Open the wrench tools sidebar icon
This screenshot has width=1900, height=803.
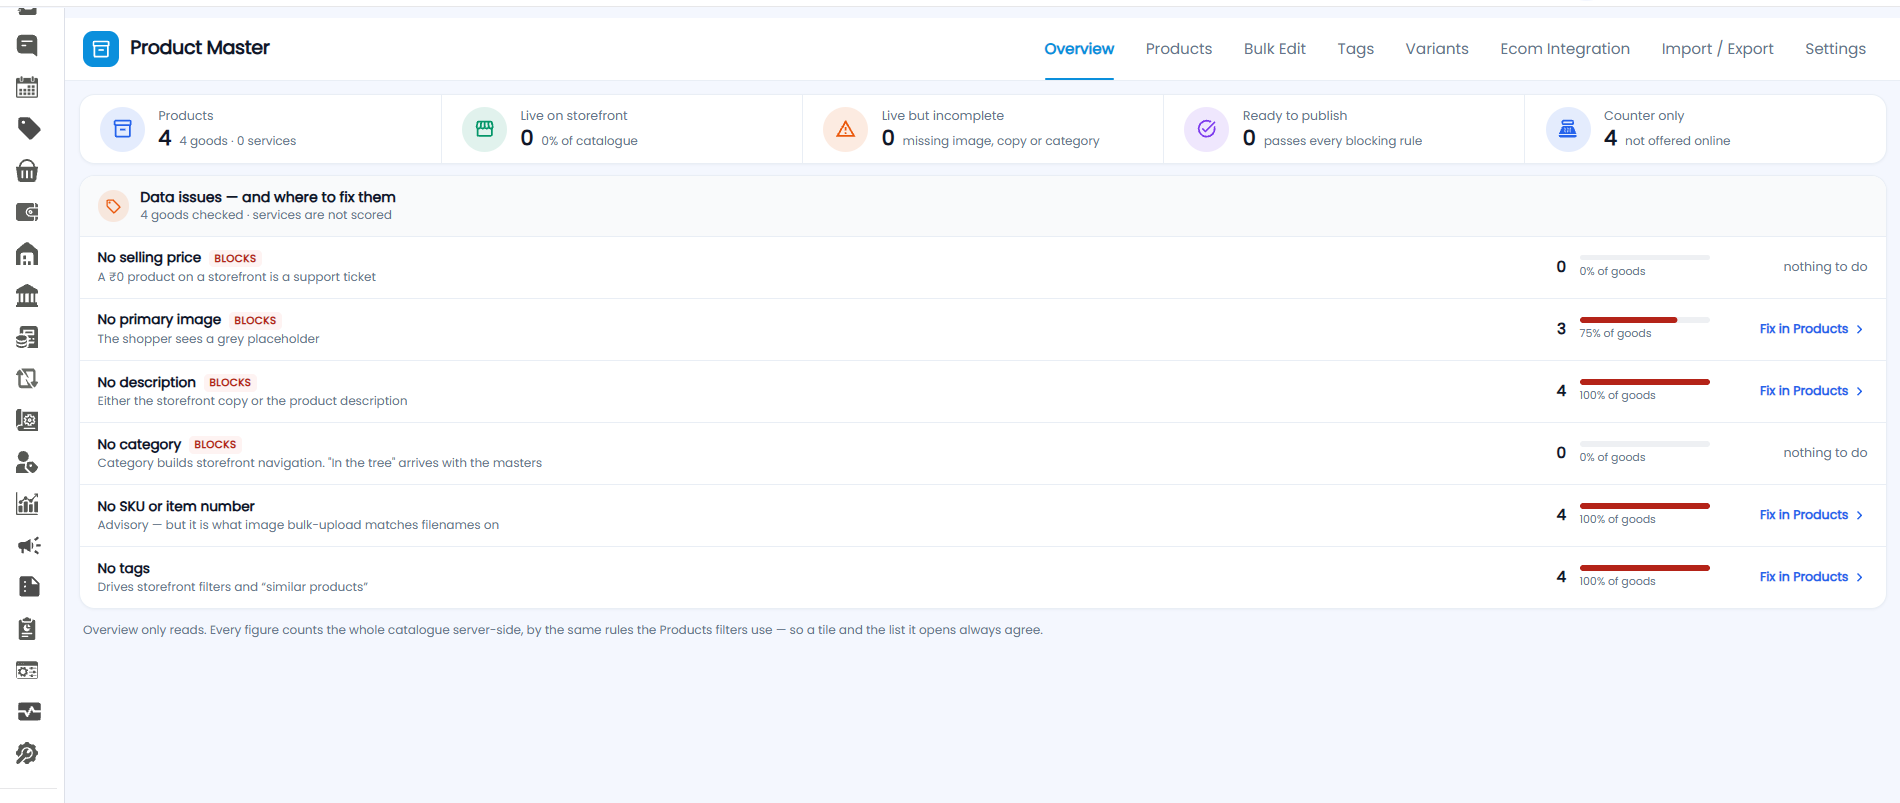coord(27,753)
